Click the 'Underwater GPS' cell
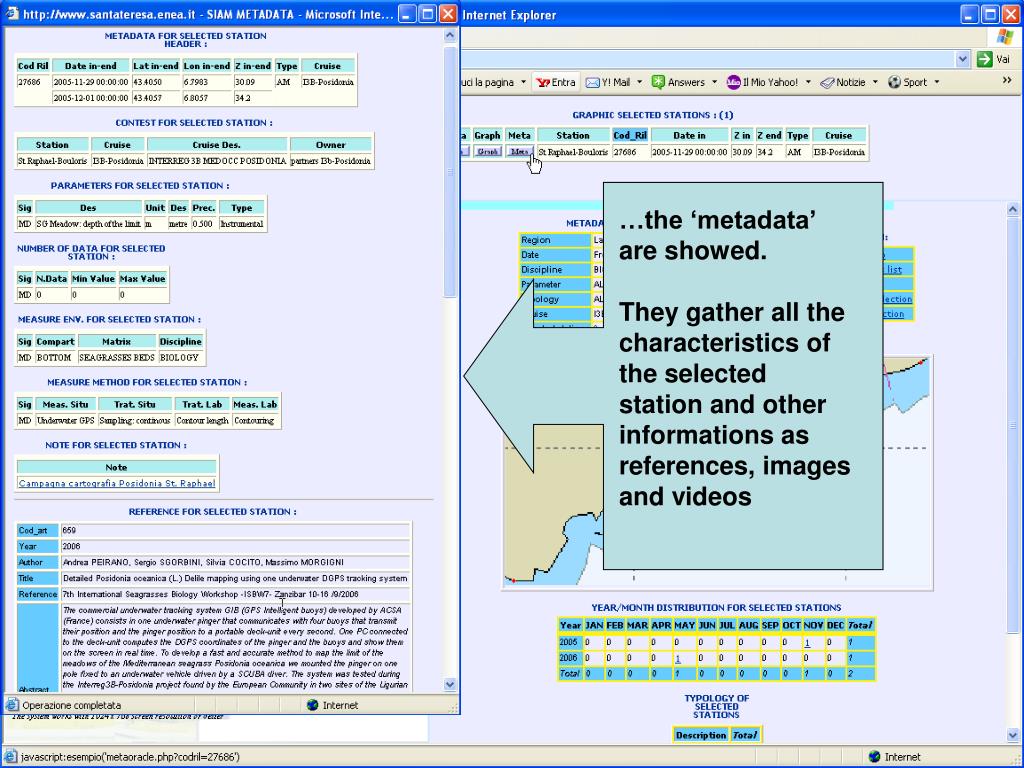The width and height of the screenshot is (1024, 768). tap(65, 421)
